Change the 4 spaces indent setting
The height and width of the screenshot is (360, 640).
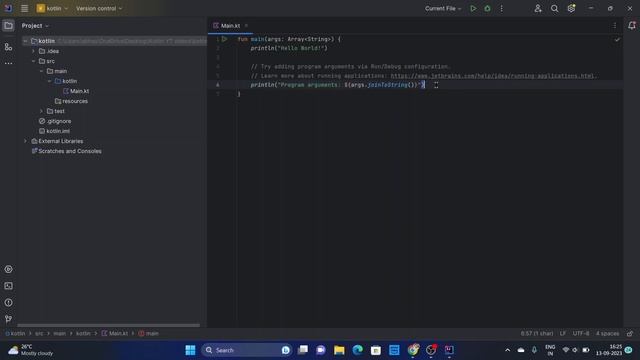(607, 333)
